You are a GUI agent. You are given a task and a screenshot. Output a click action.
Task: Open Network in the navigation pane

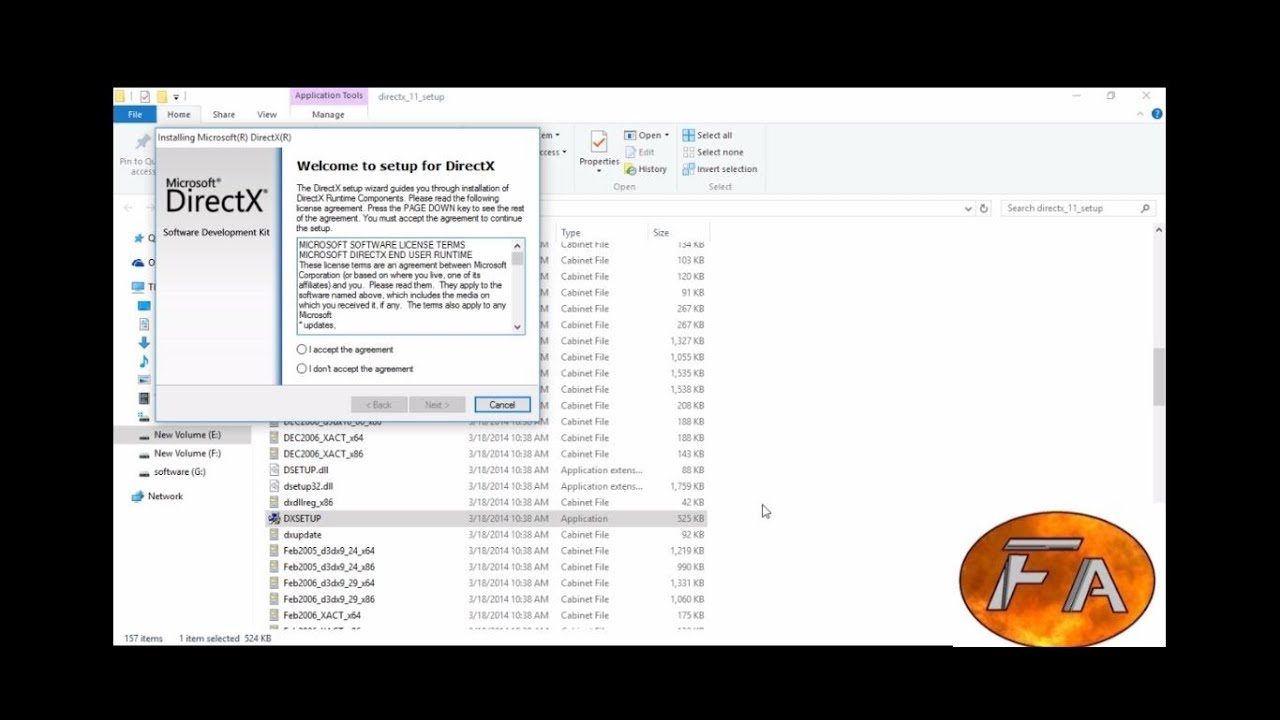pos(165,496)
